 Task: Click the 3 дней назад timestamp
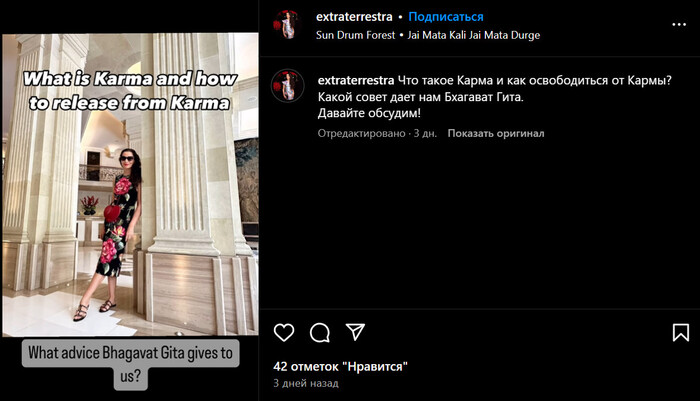coord(306,383)
